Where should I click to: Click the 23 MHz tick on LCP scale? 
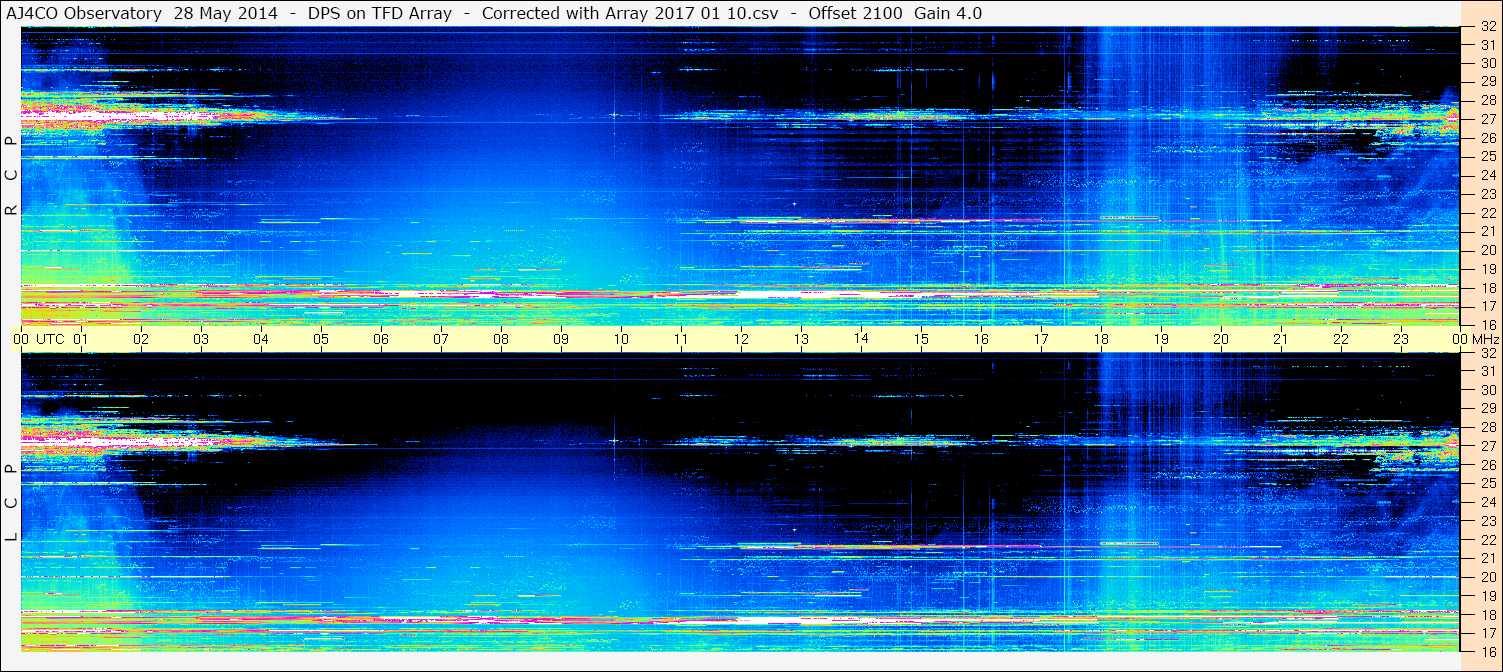[x=1487, y=521]
